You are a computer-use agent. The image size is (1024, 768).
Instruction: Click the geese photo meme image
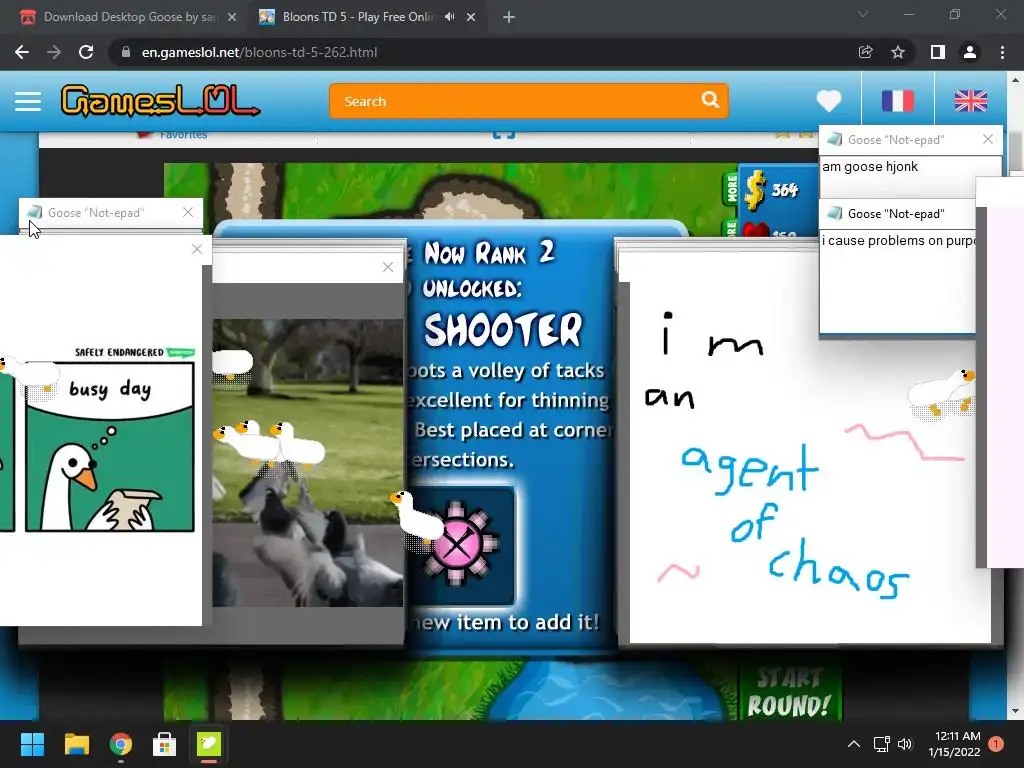[x=308, y=462]
